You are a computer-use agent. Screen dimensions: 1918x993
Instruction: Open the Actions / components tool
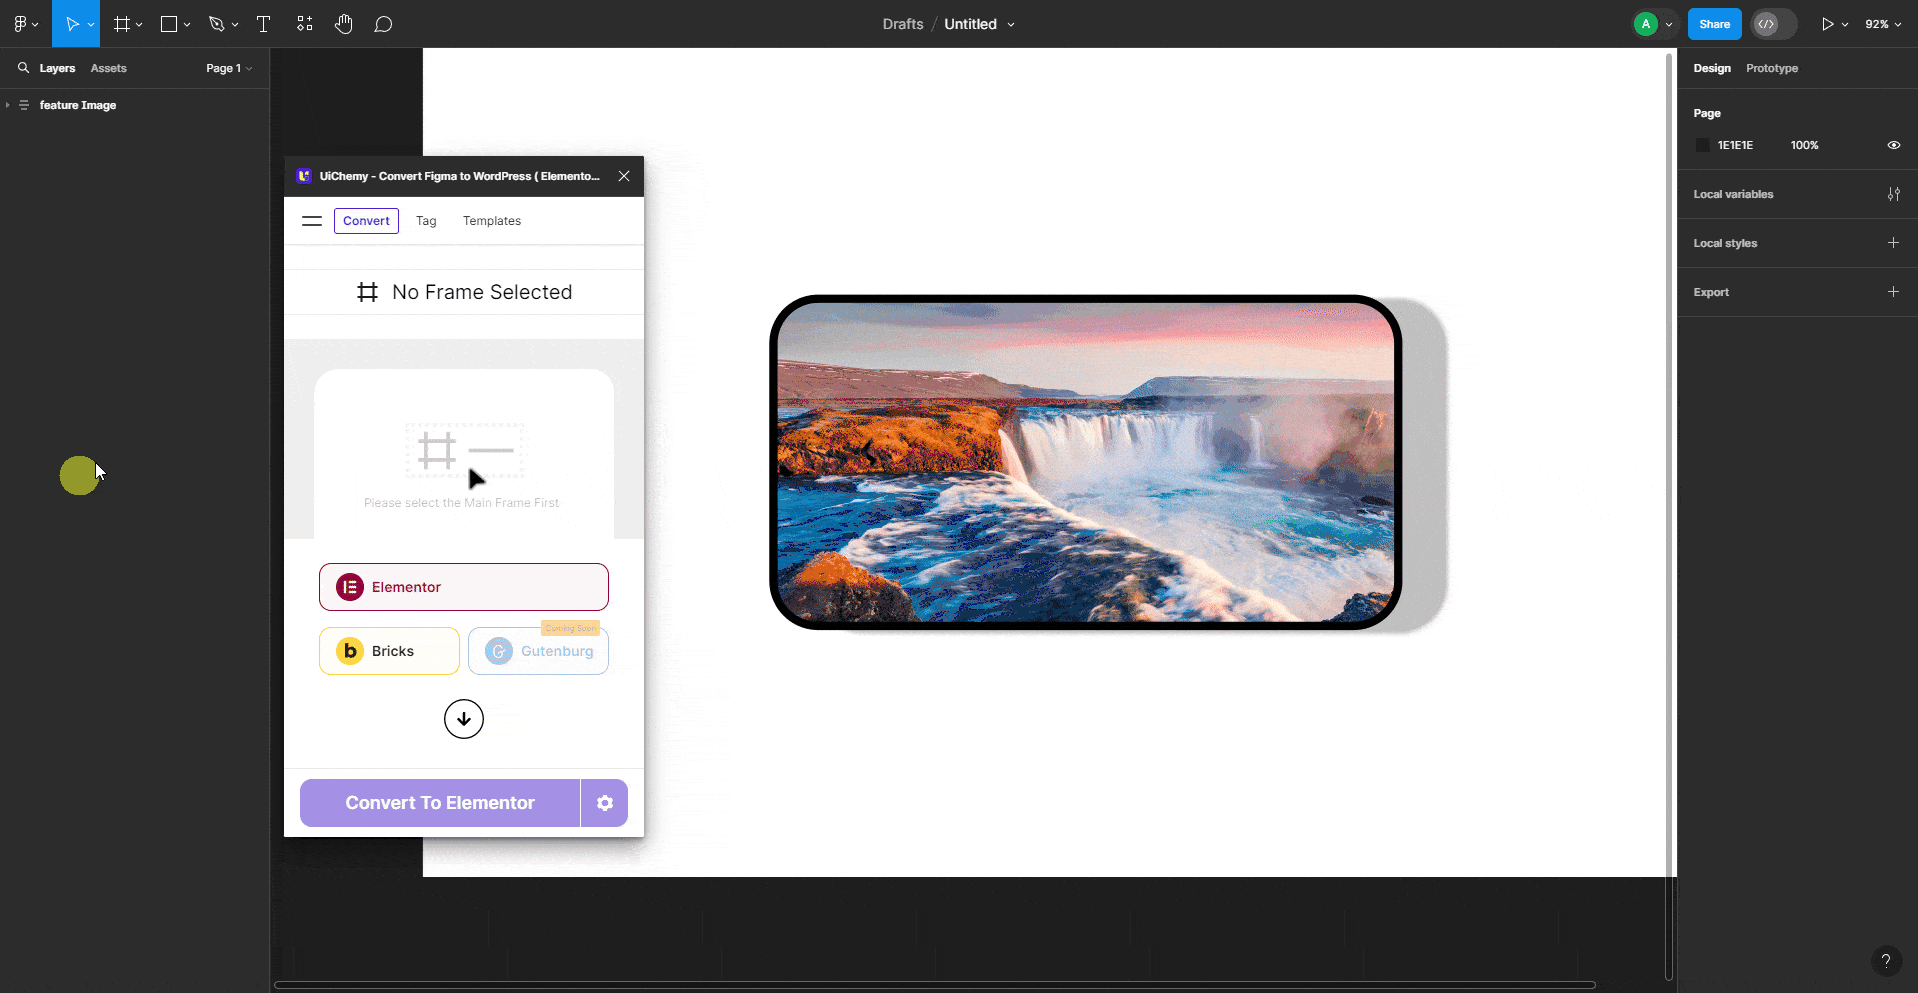305,24
